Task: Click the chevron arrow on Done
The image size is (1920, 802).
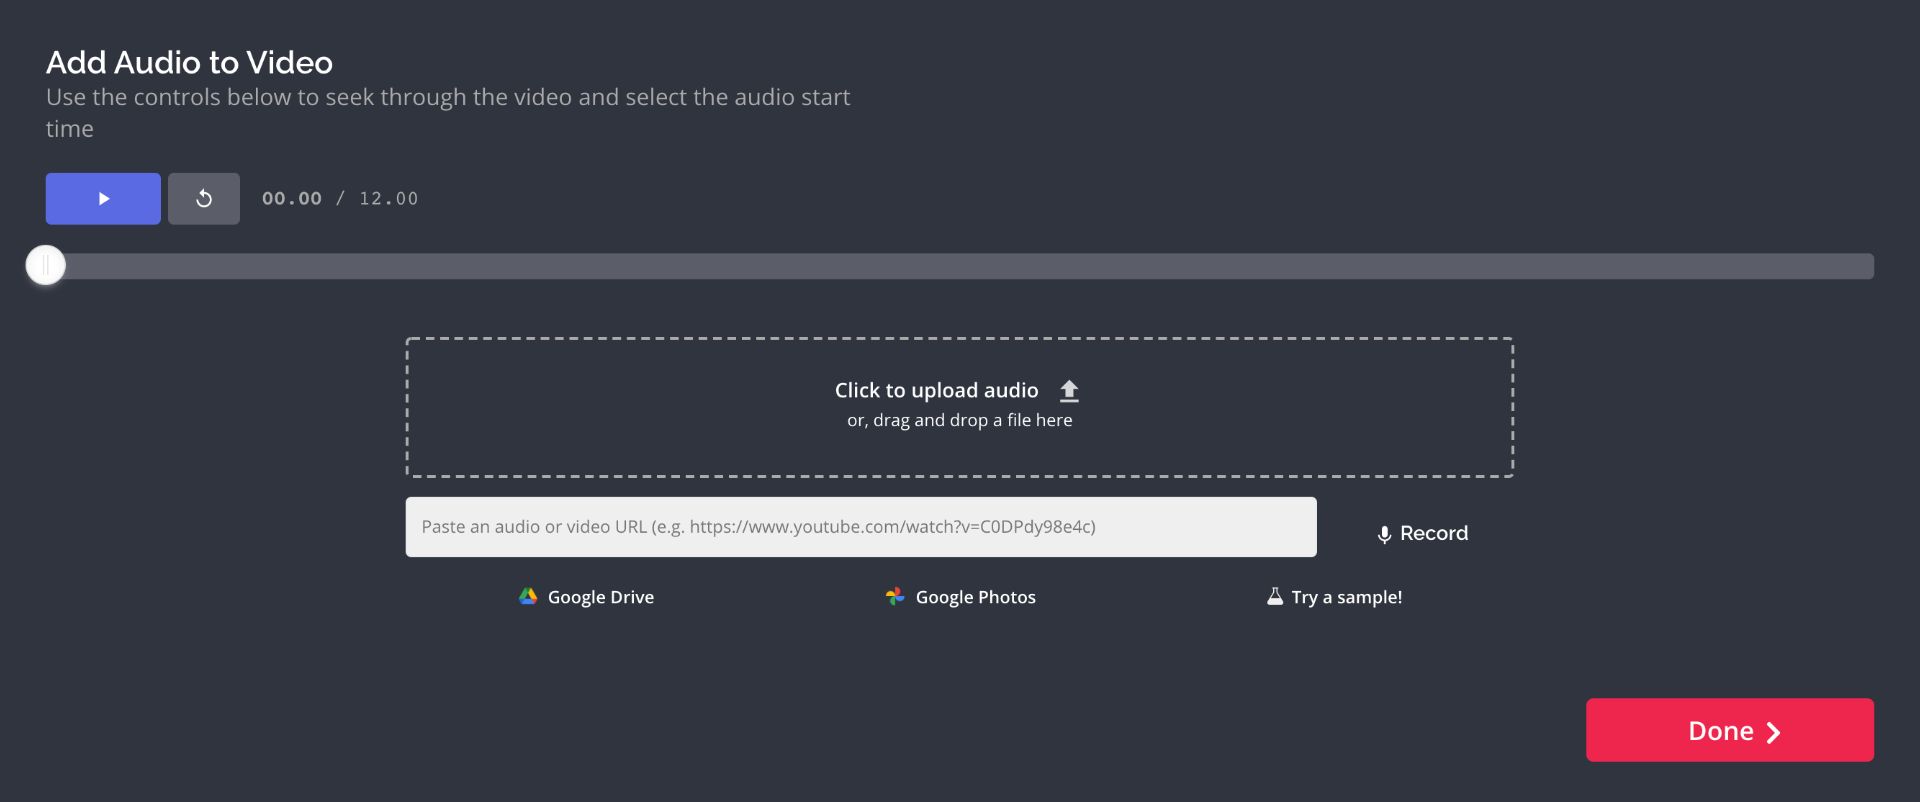Action: click(x=1773, y=733)
